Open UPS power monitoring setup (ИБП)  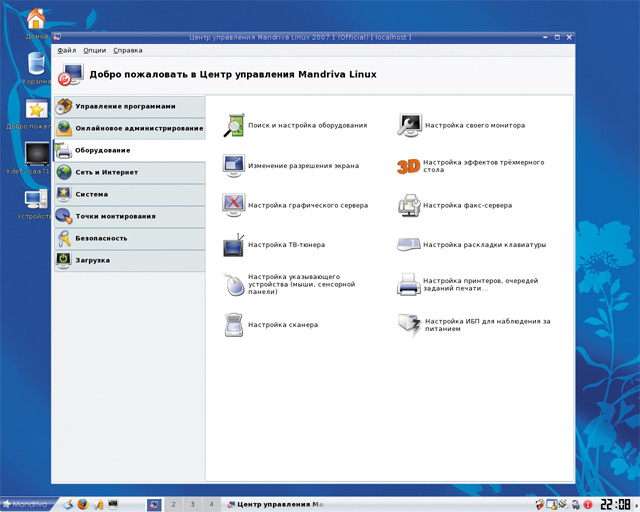(474, 325)
